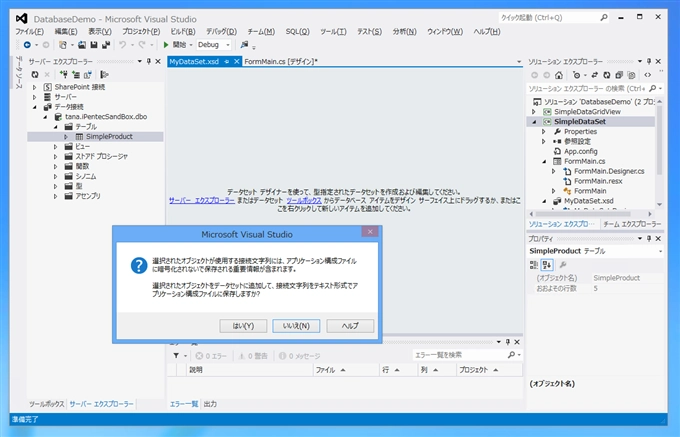Click the ツールボックス link in designer

pyautogui.click(x=304, y=201)
